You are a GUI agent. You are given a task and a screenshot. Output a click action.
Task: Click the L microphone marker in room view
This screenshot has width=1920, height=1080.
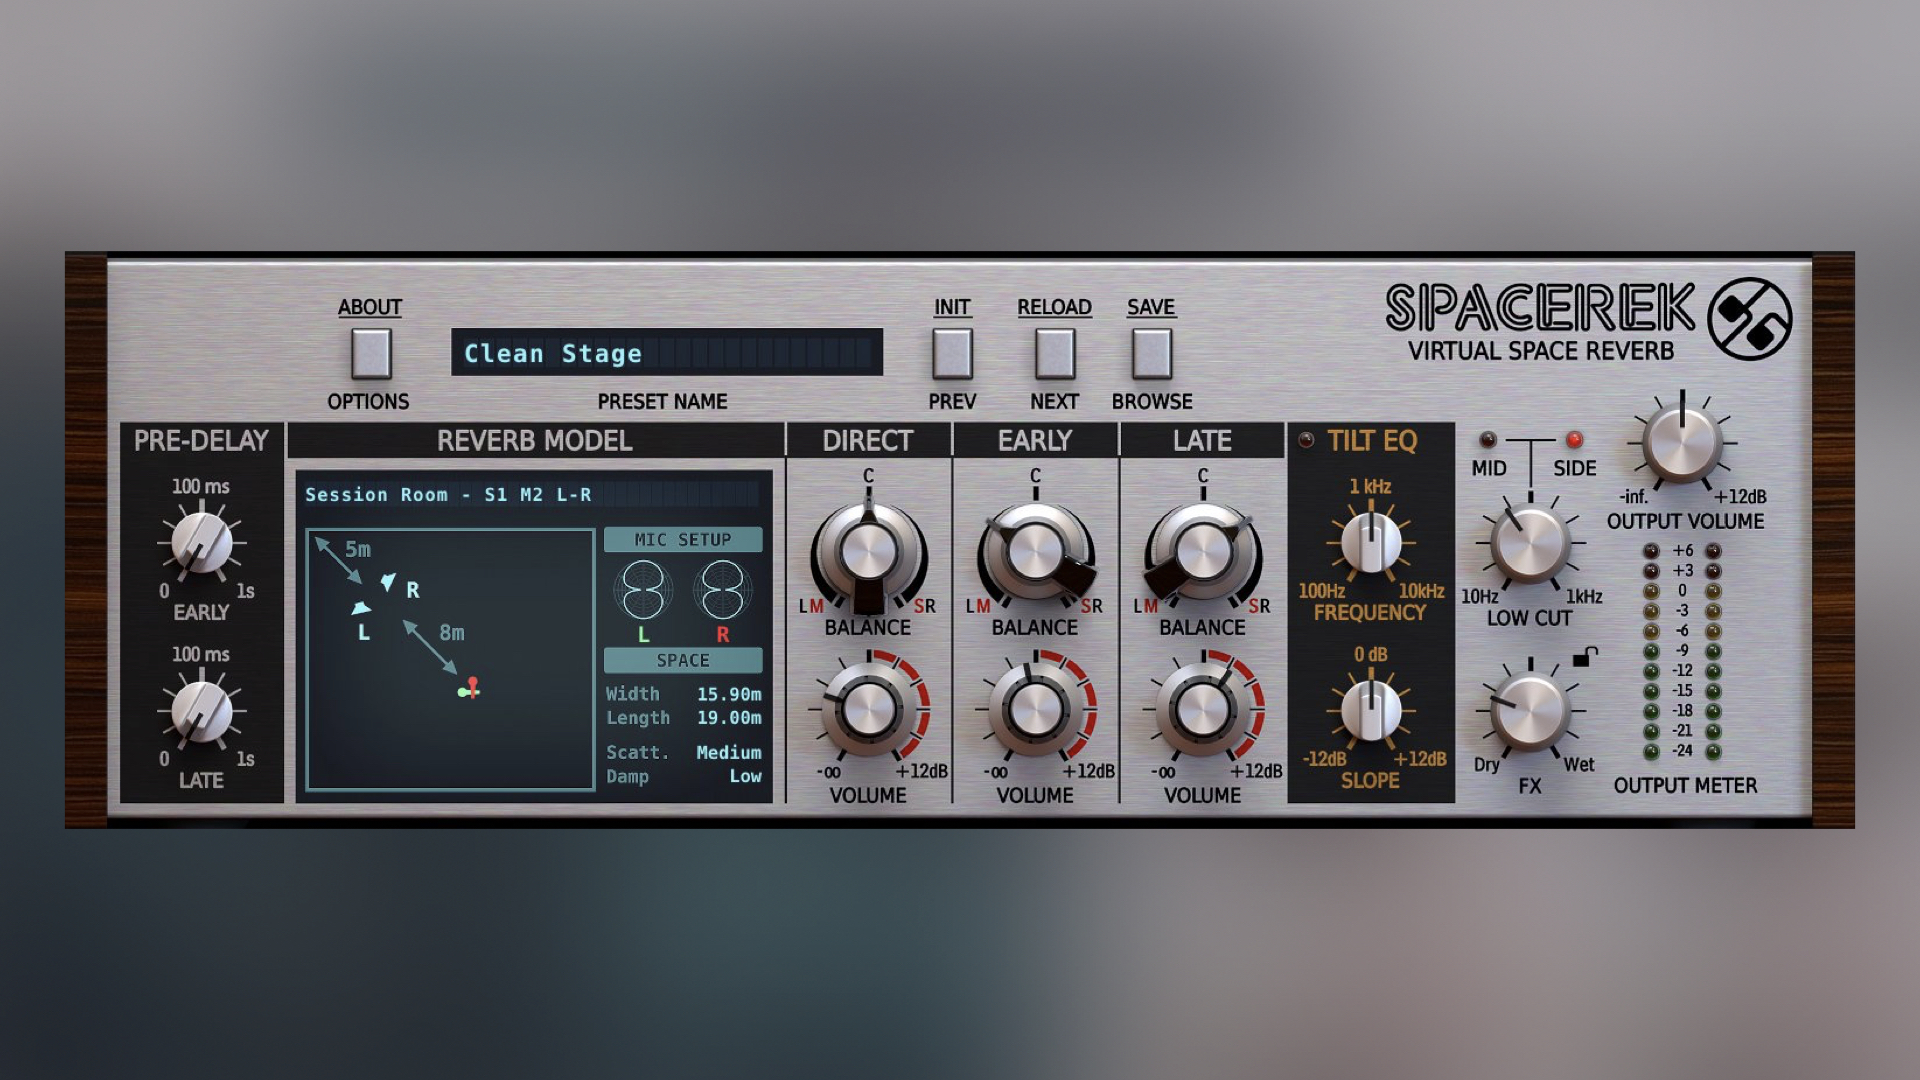click(361, 608)
